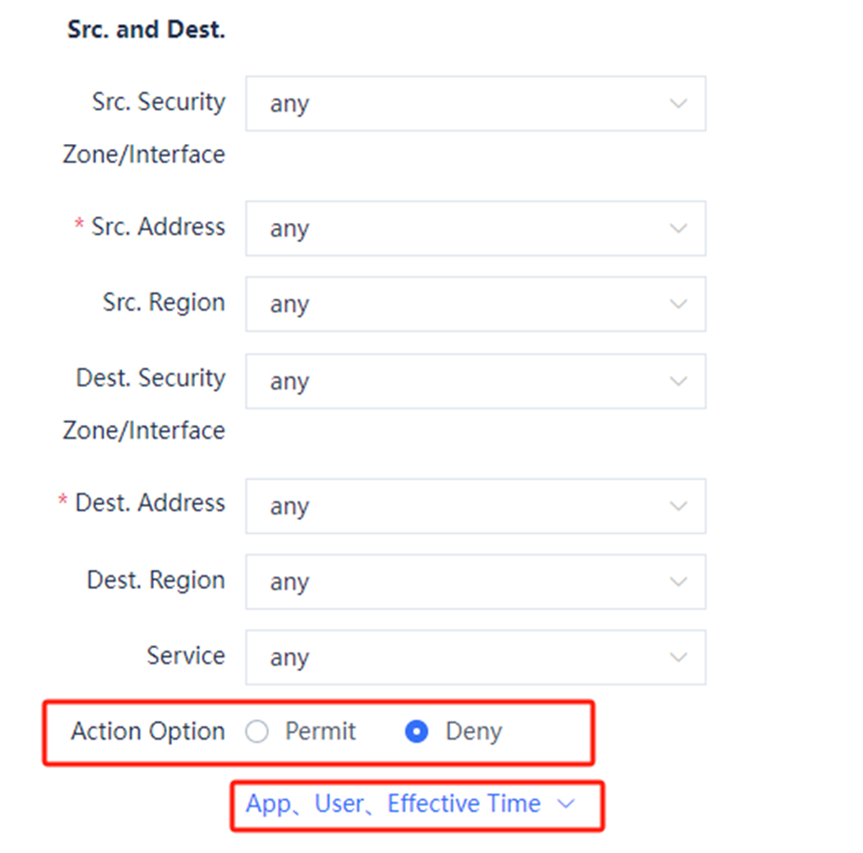
Task: Open the Src. Address dropdown
Action: (475, 229)
